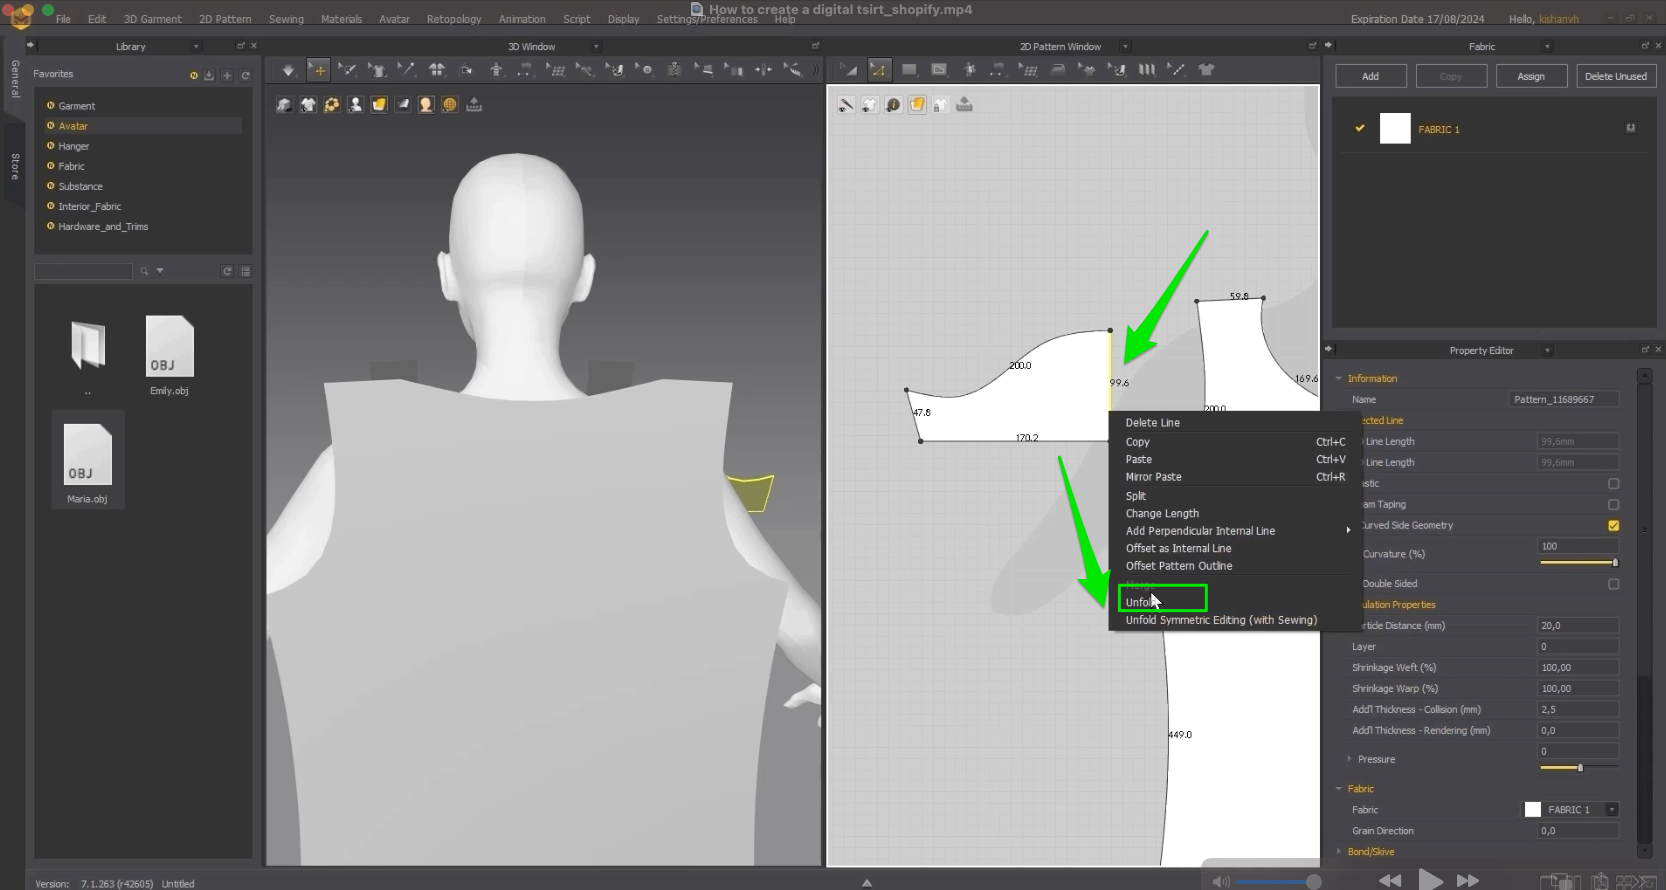Click the Delete Unused button
This screenshot has height=890, width=1666.
coord(1615,76)
